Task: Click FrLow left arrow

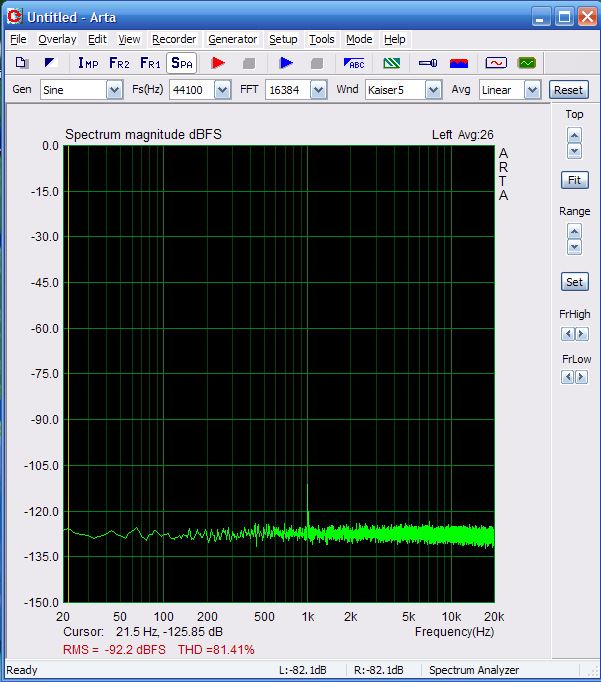Action: [x=568, y=377]
